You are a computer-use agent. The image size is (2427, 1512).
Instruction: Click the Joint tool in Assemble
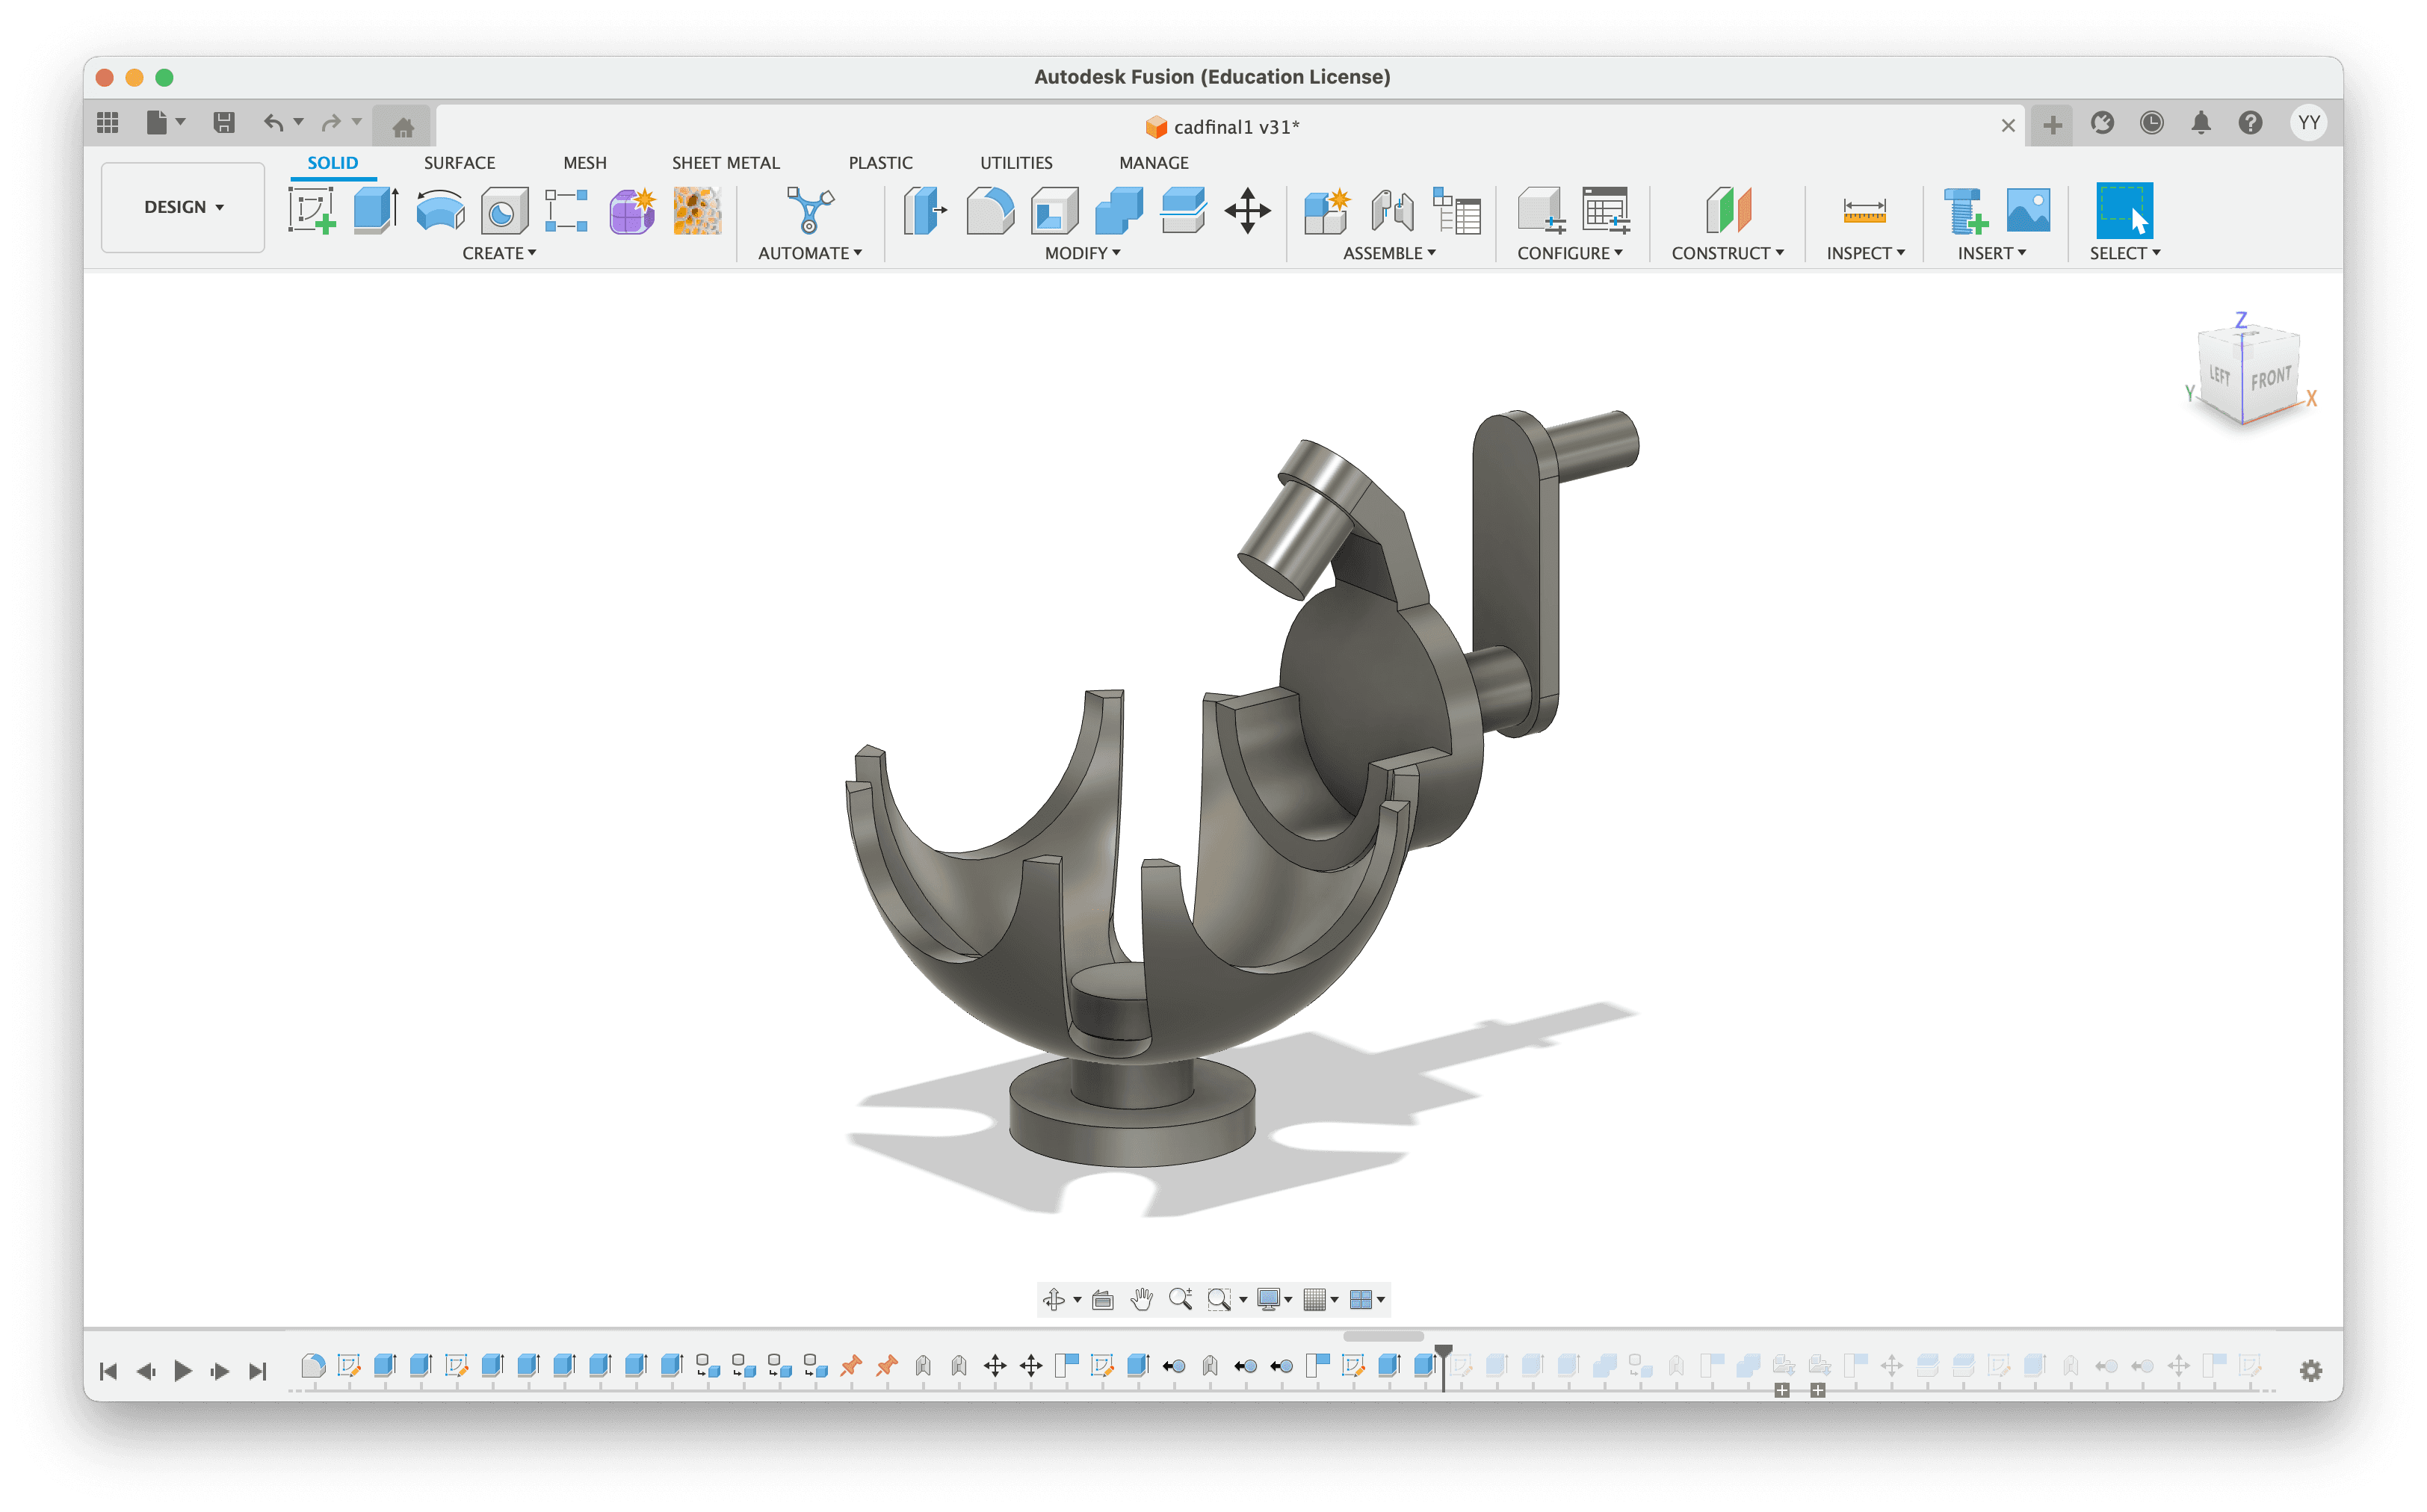(x=1392, y=210)
